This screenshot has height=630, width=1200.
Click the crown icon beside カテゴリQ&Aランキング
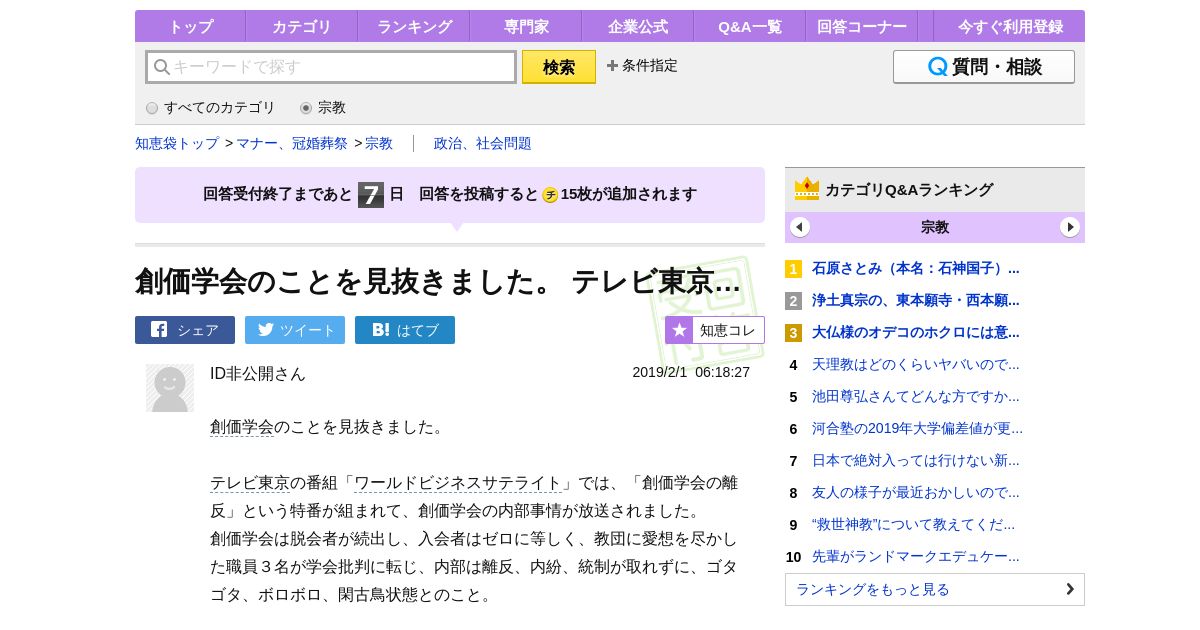[807, 189]
